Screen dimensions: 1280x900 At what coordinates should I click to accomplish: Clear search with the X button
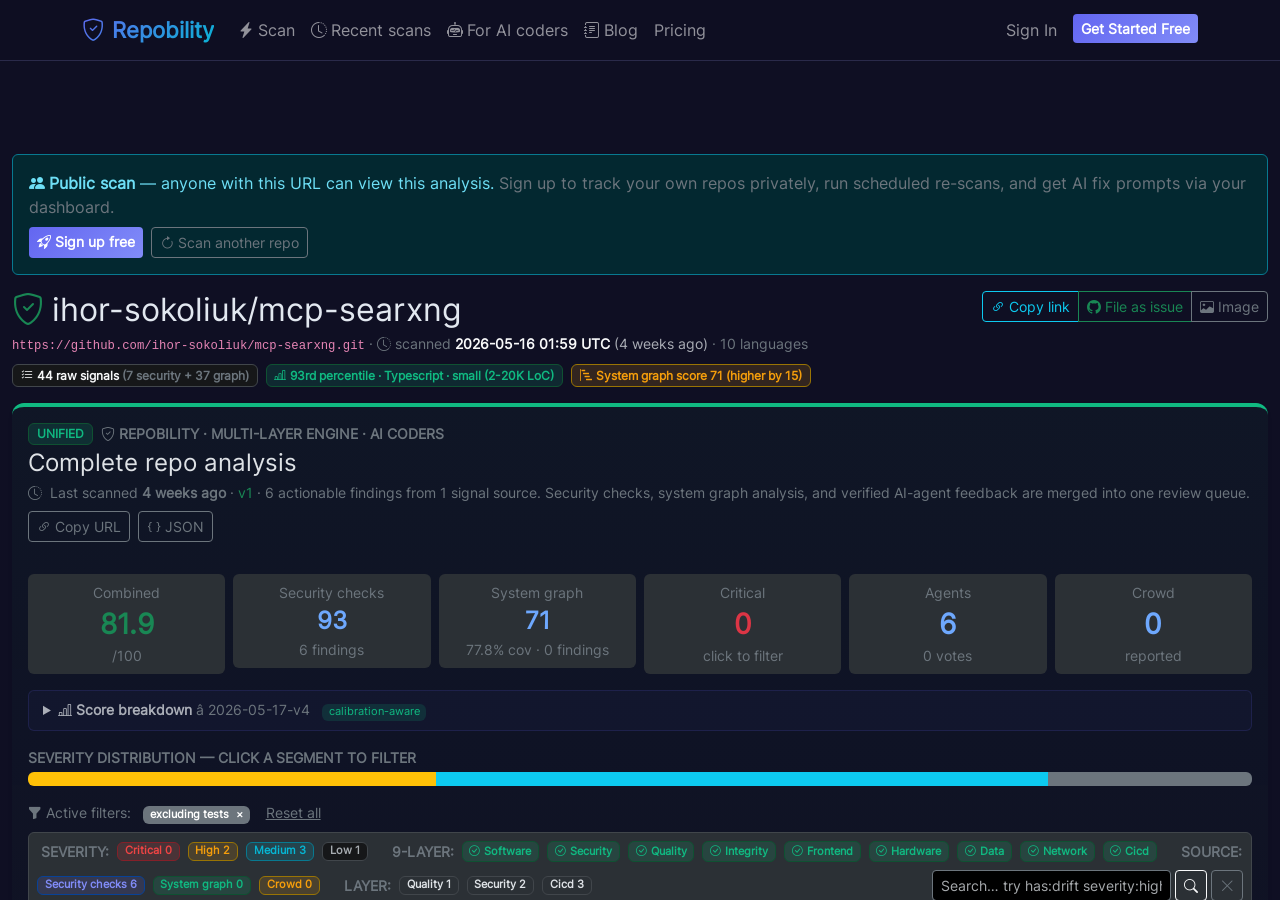[x=1227, y=886]
